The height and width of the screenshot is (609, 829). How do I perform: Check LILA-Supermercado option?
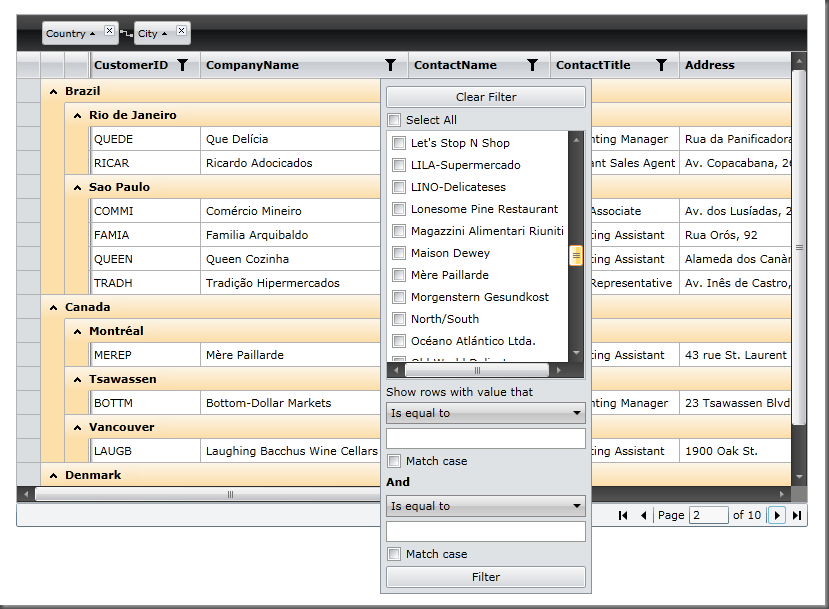[399, 165]
